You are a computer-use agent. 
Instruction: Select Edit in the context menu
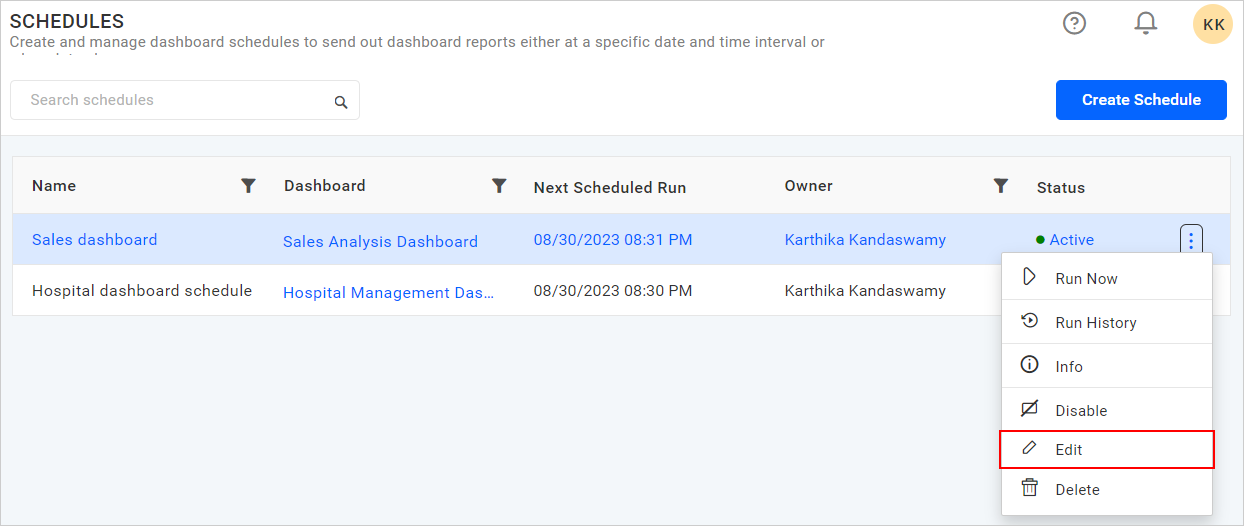[1069, 450]
